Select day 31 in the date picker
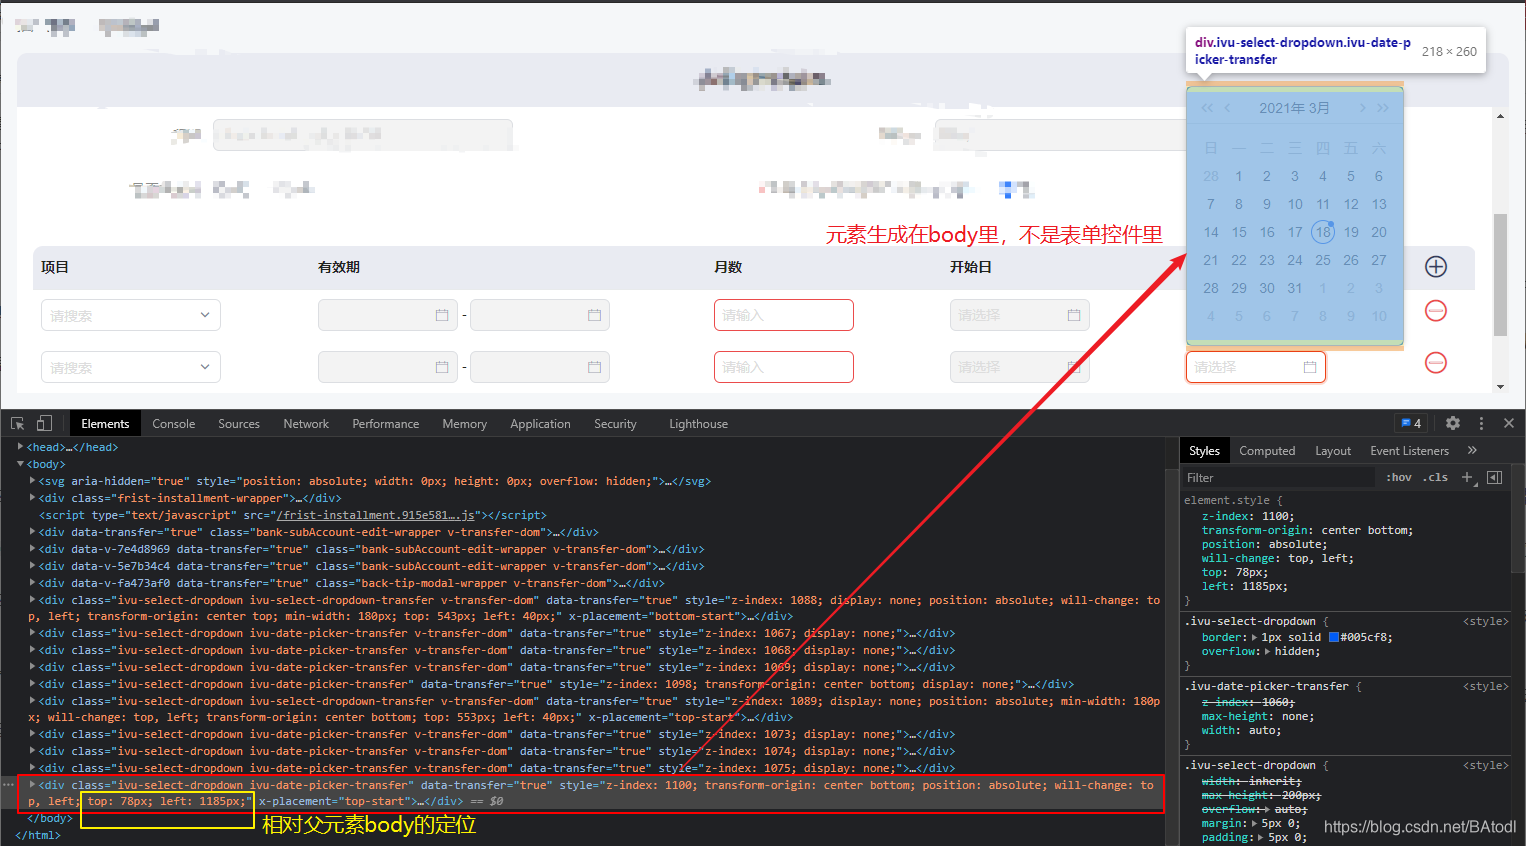This screenshot has height=846, width=1526. (x=1295, y=288)
